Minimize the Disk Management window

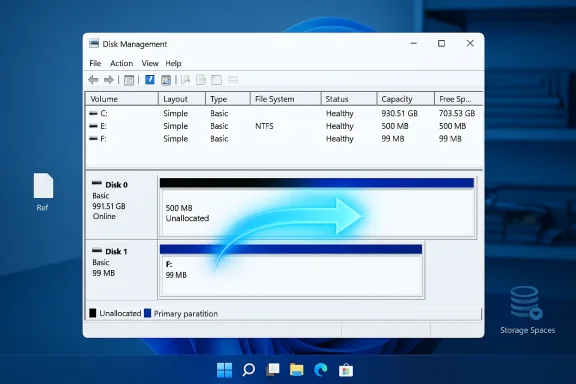point(414,43)
